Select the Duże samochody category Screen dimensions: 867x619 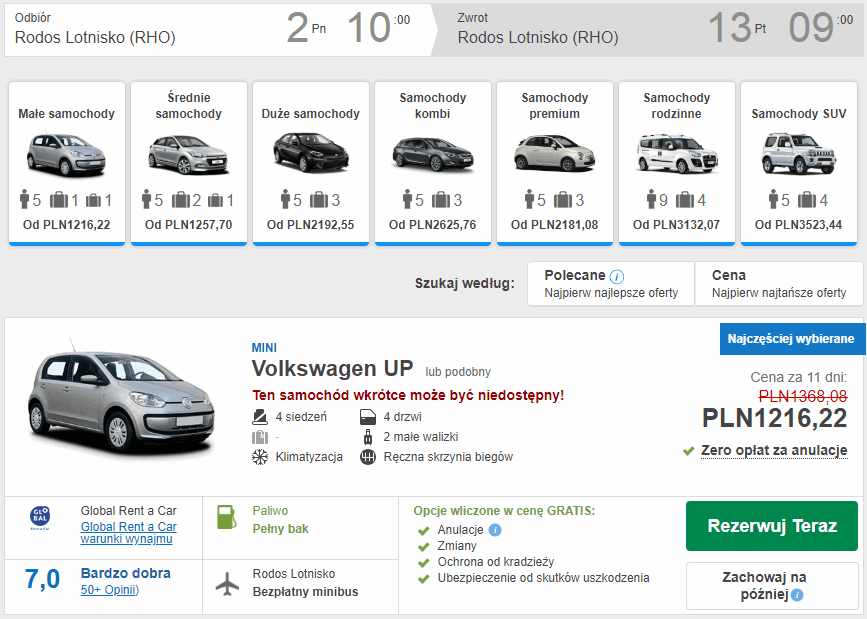click(311, 163)
